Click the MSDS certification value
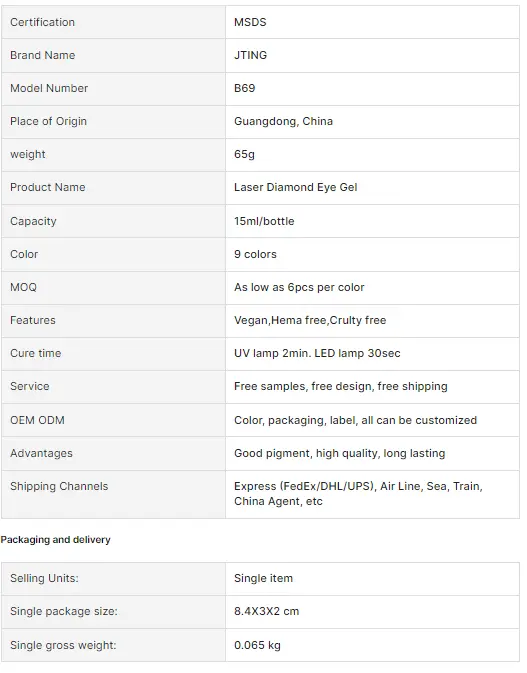 coord(250,22)
